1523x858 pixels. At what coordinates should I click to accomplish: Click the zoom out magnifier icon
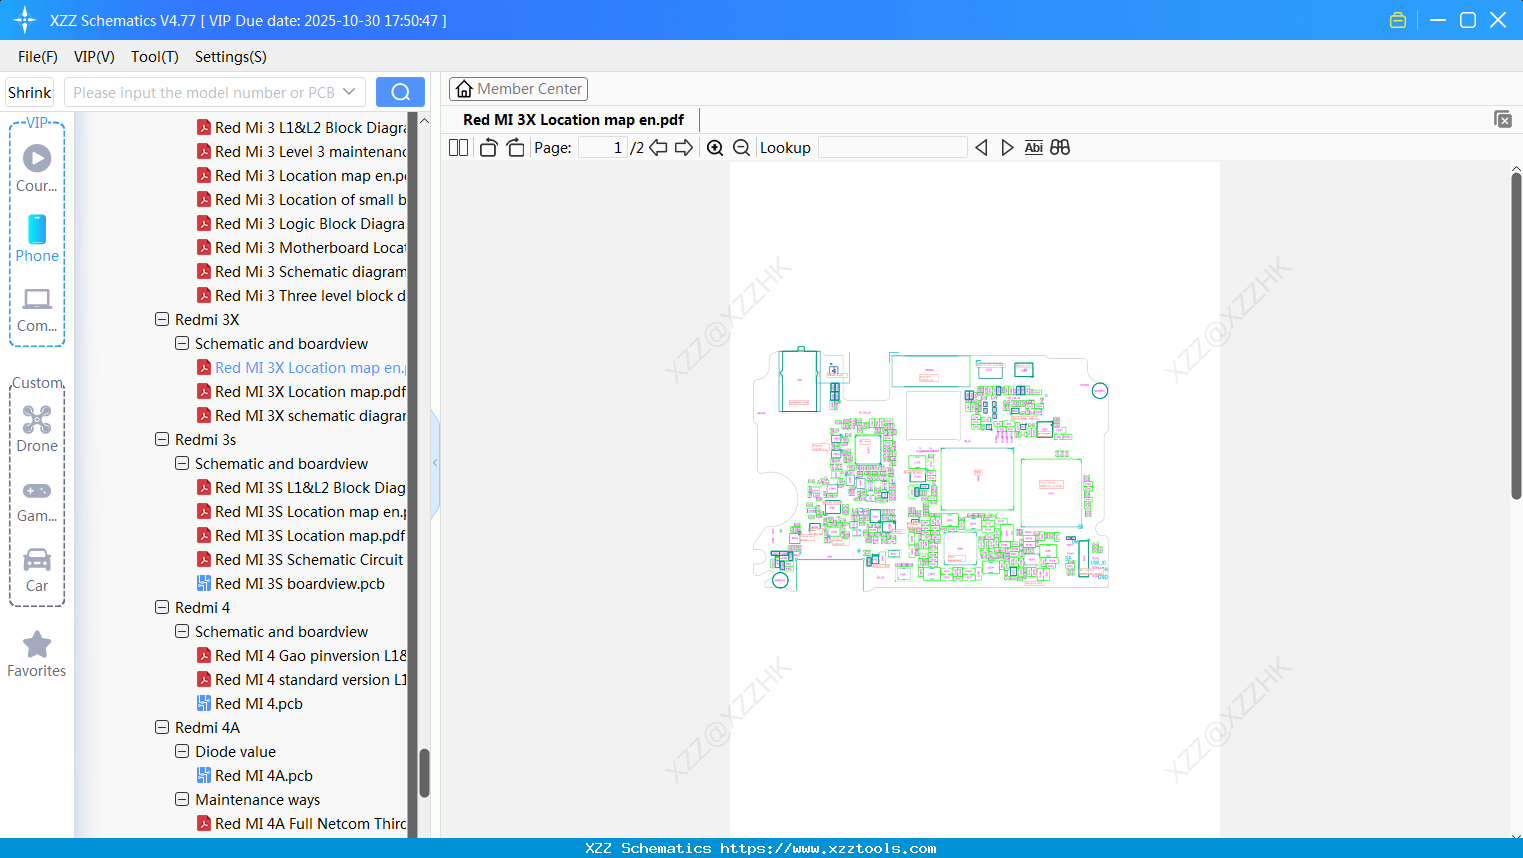tap(741, 147)
